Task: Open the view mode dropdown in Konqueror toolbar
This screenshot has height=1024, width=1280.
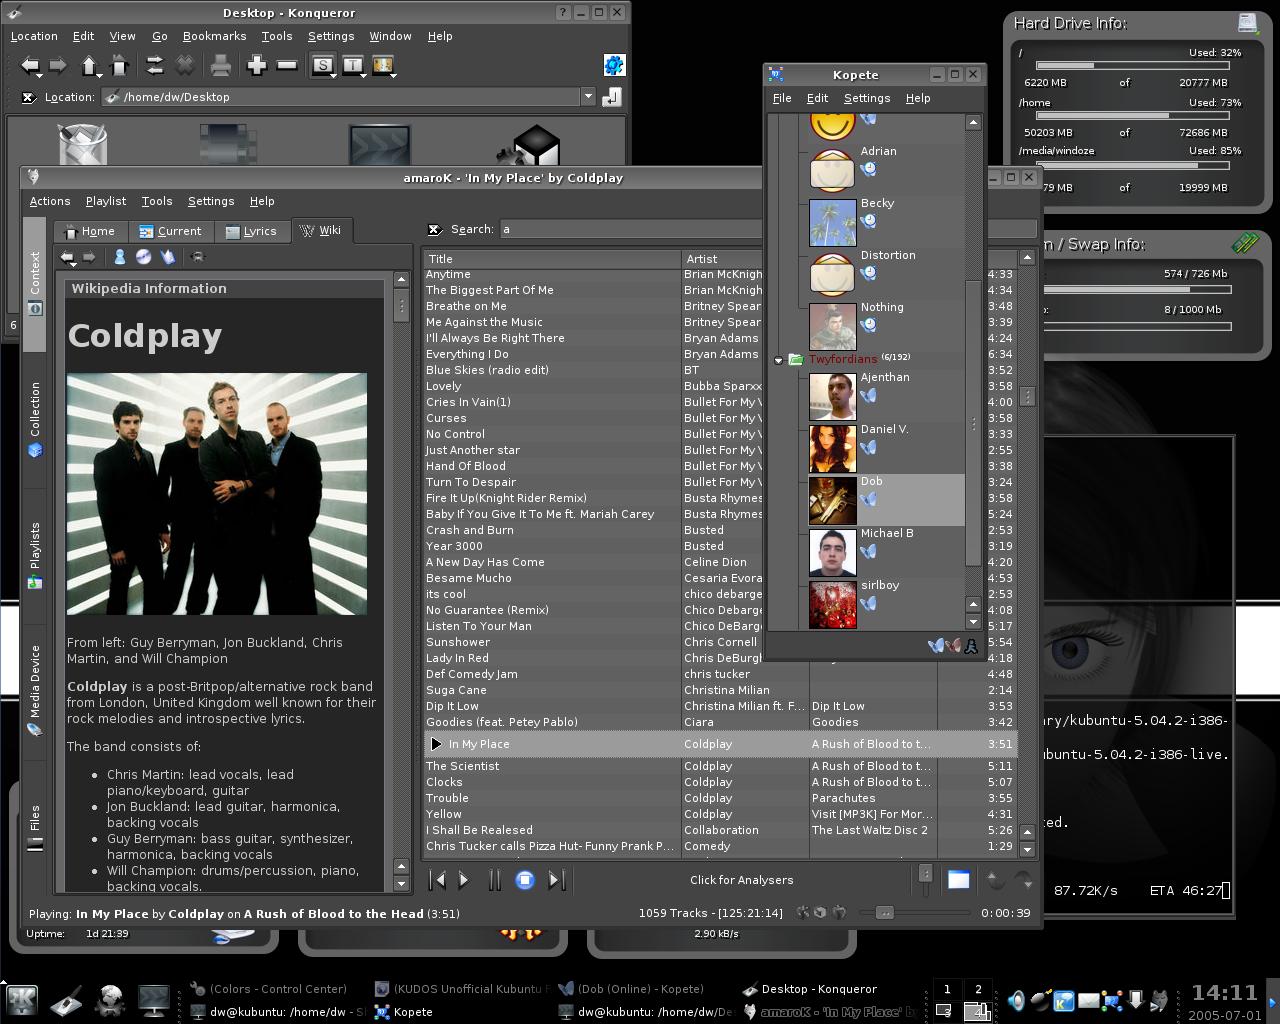Action: (x=384, y=67)
